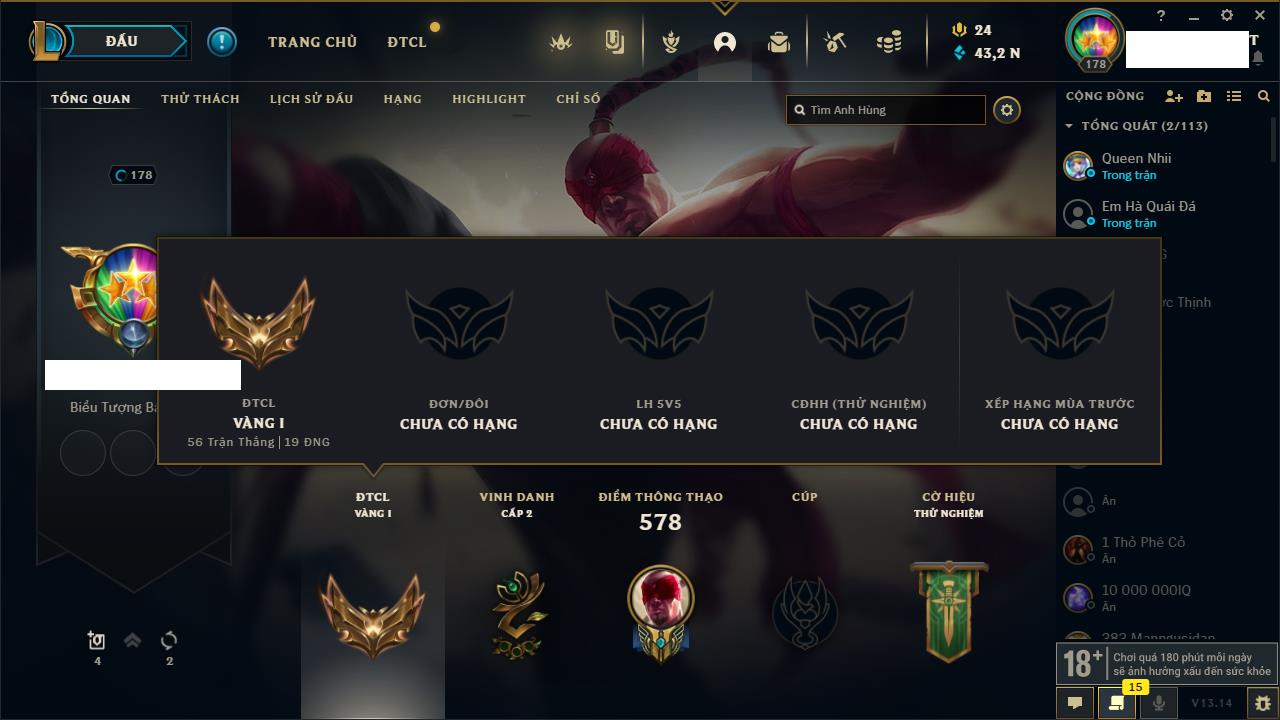This screenshot has width=1280, height=720.
Task: Open the missions icon with badge 15
Action: [1116, 703]
